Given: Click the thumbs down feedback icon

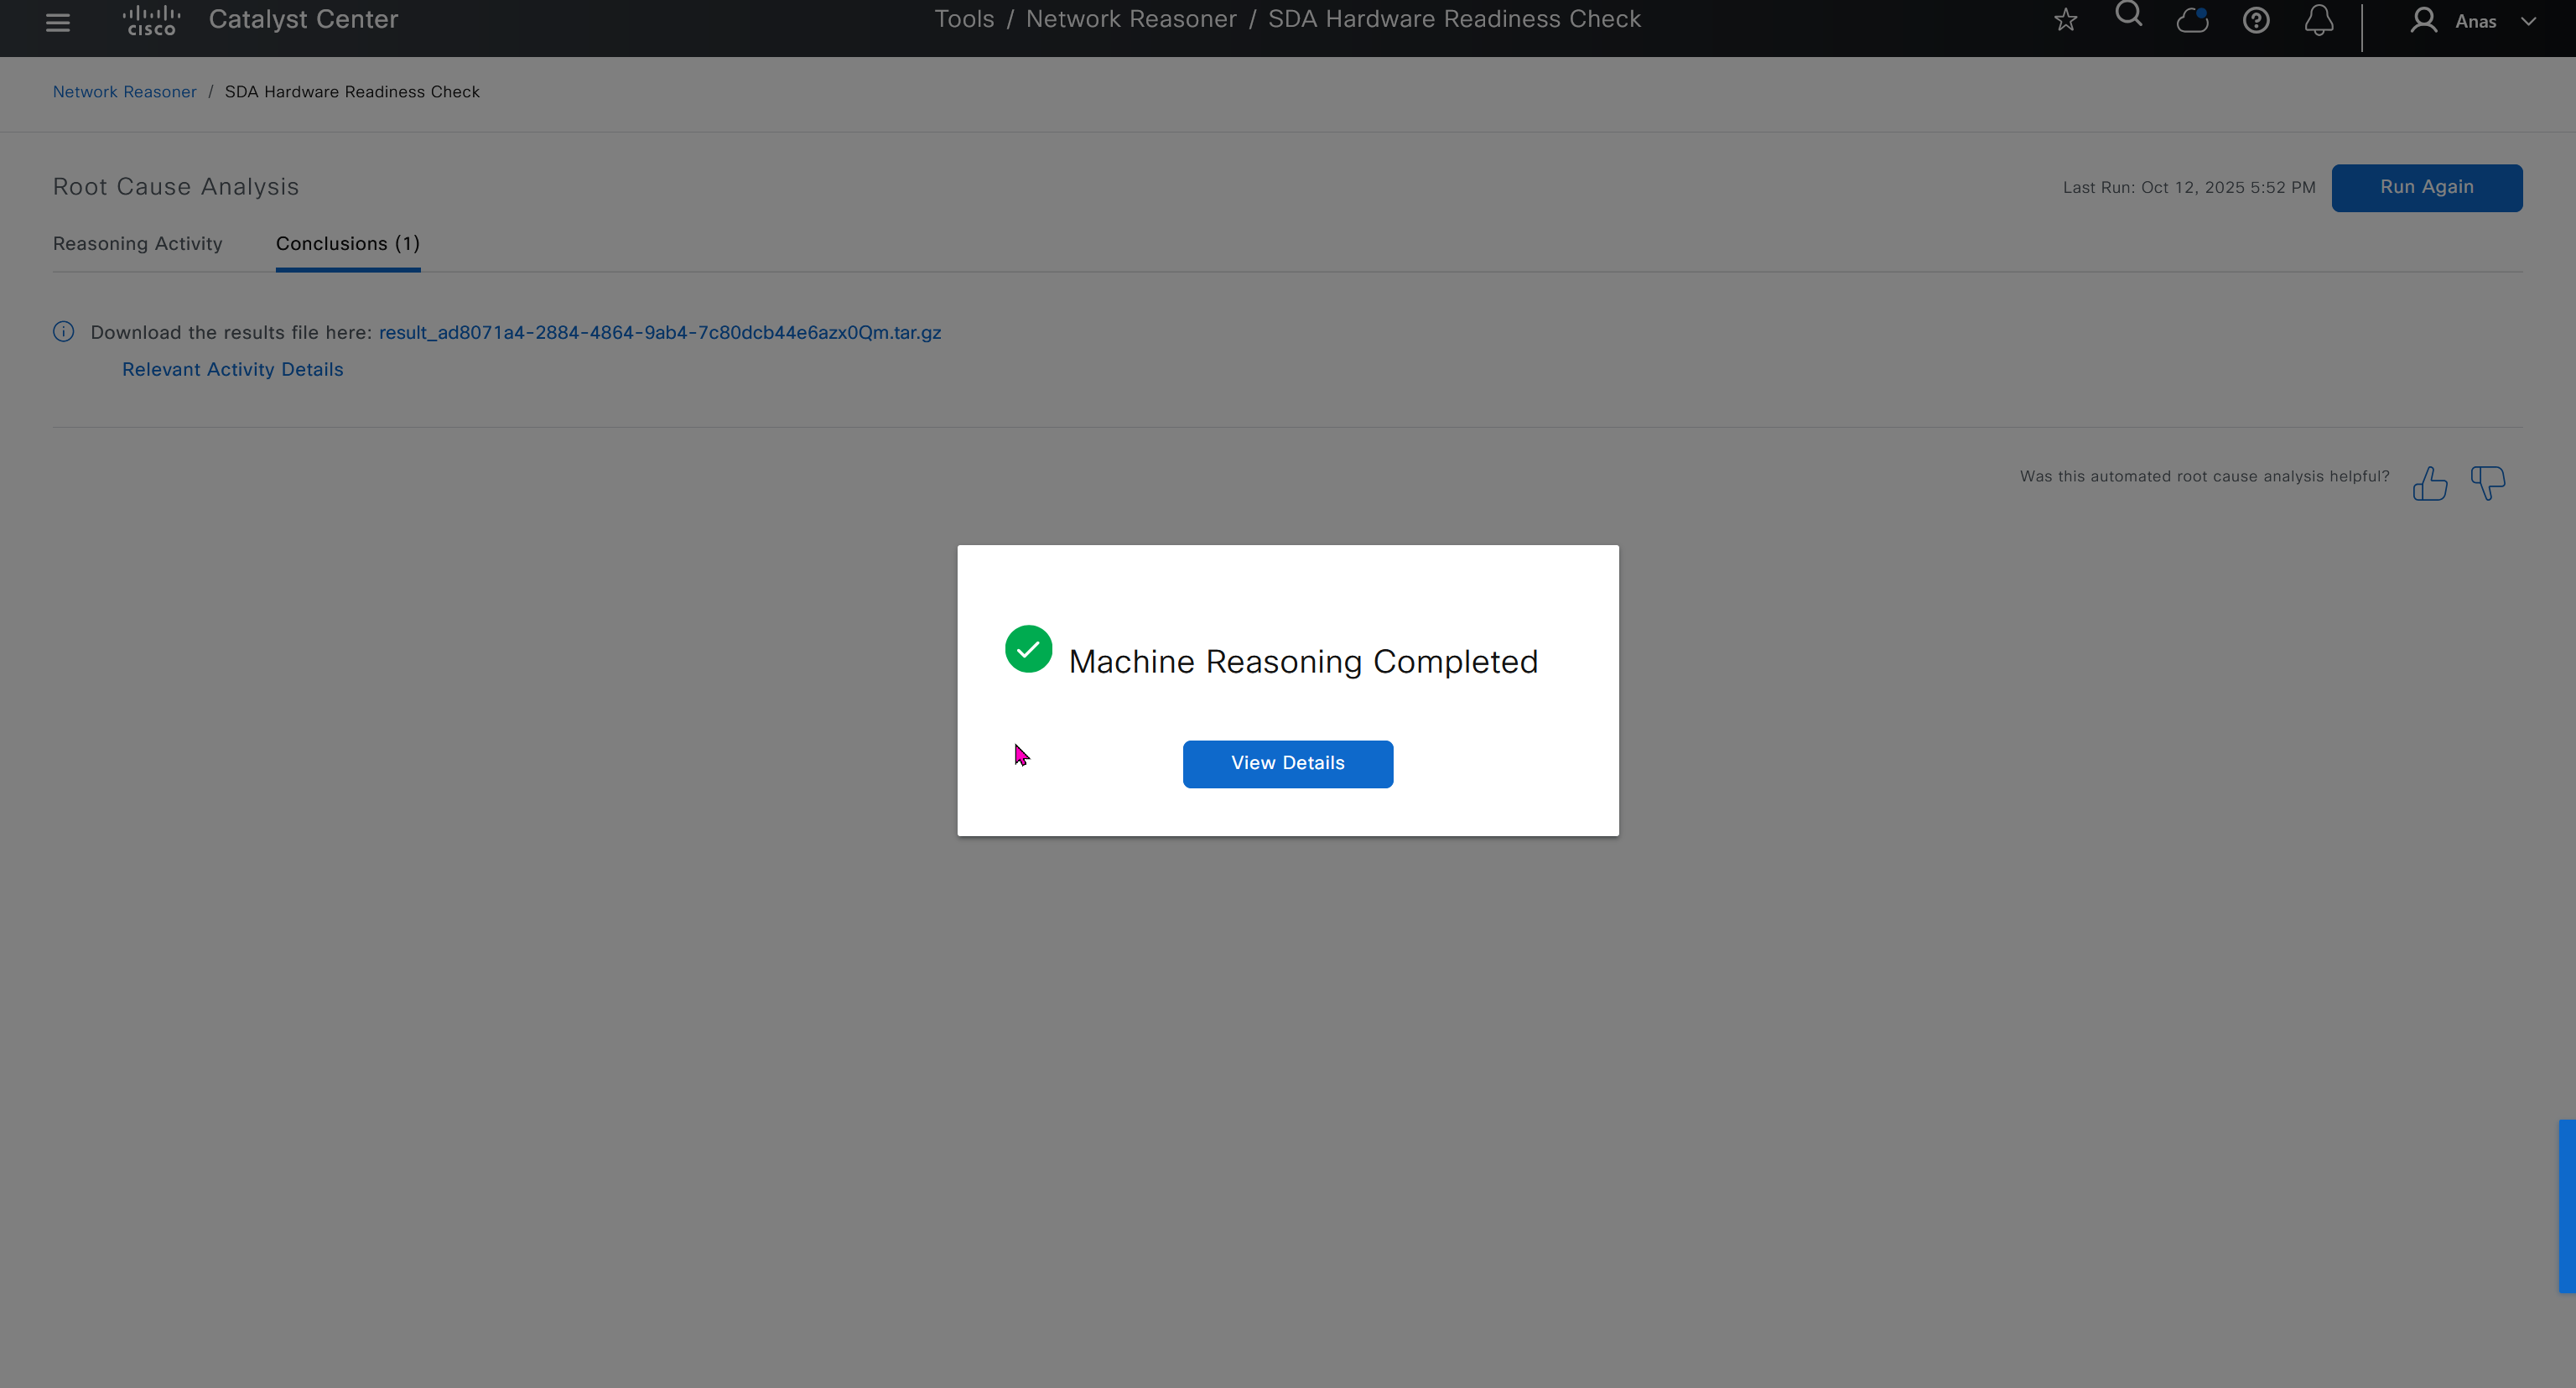Looking at the screenshot, I should pyautogui.click(x=2487, y=482).
